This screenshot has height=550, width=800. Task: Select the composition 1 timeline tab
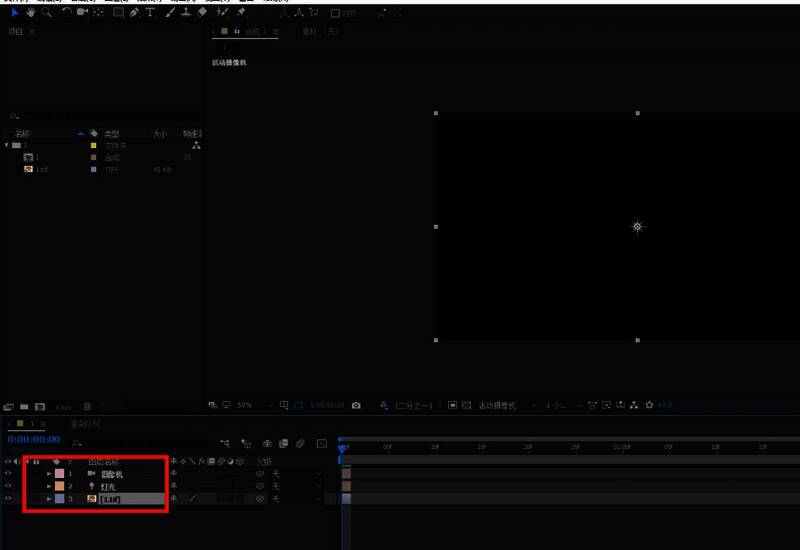tap(31, 423)
